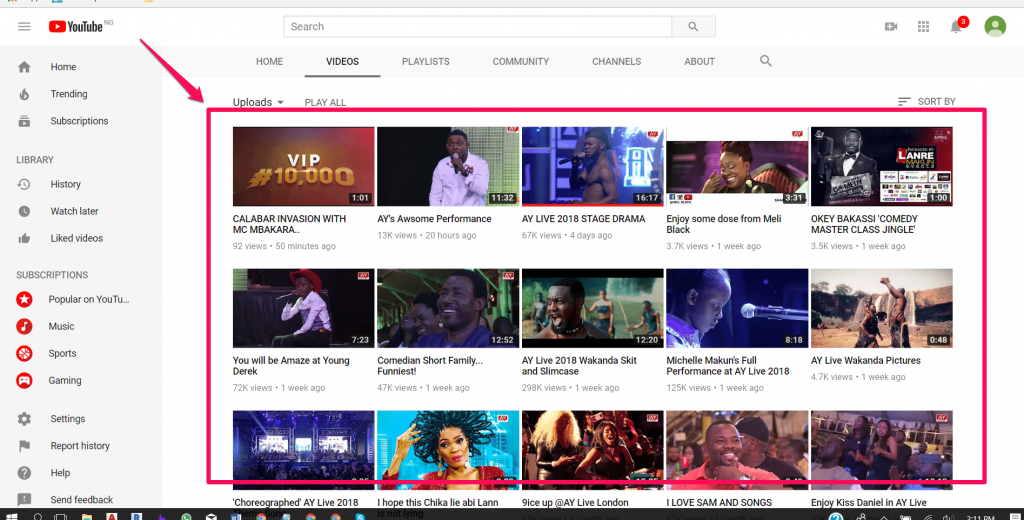Open the 'AY's Awsome Performance' title link
The width and height of the screenshot is (1024, 520).
434,219
